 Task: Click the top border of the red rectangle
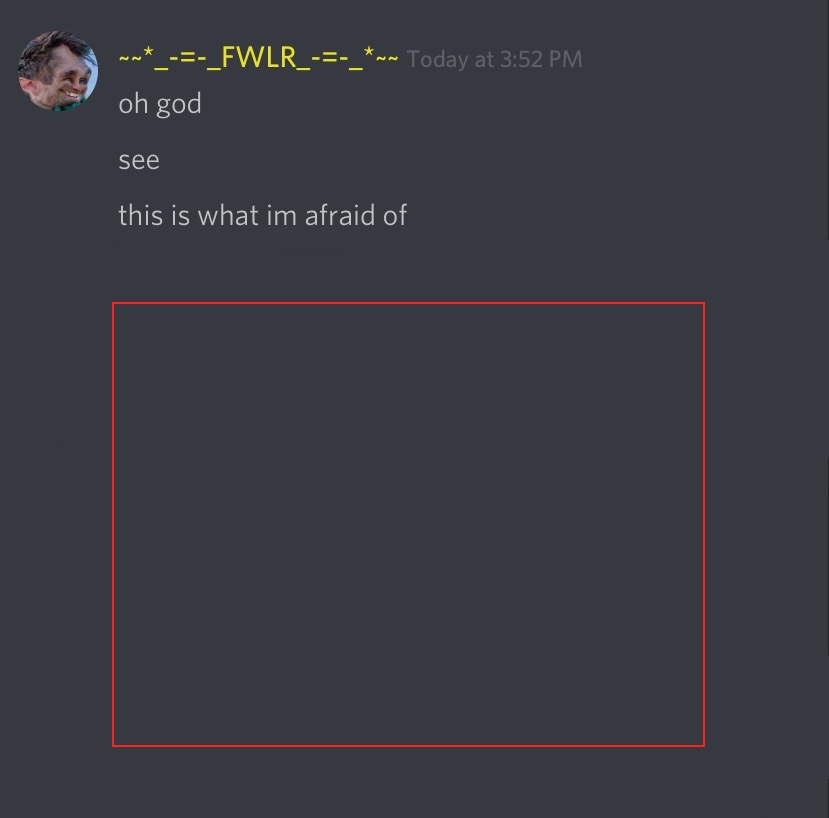(408, 304)
